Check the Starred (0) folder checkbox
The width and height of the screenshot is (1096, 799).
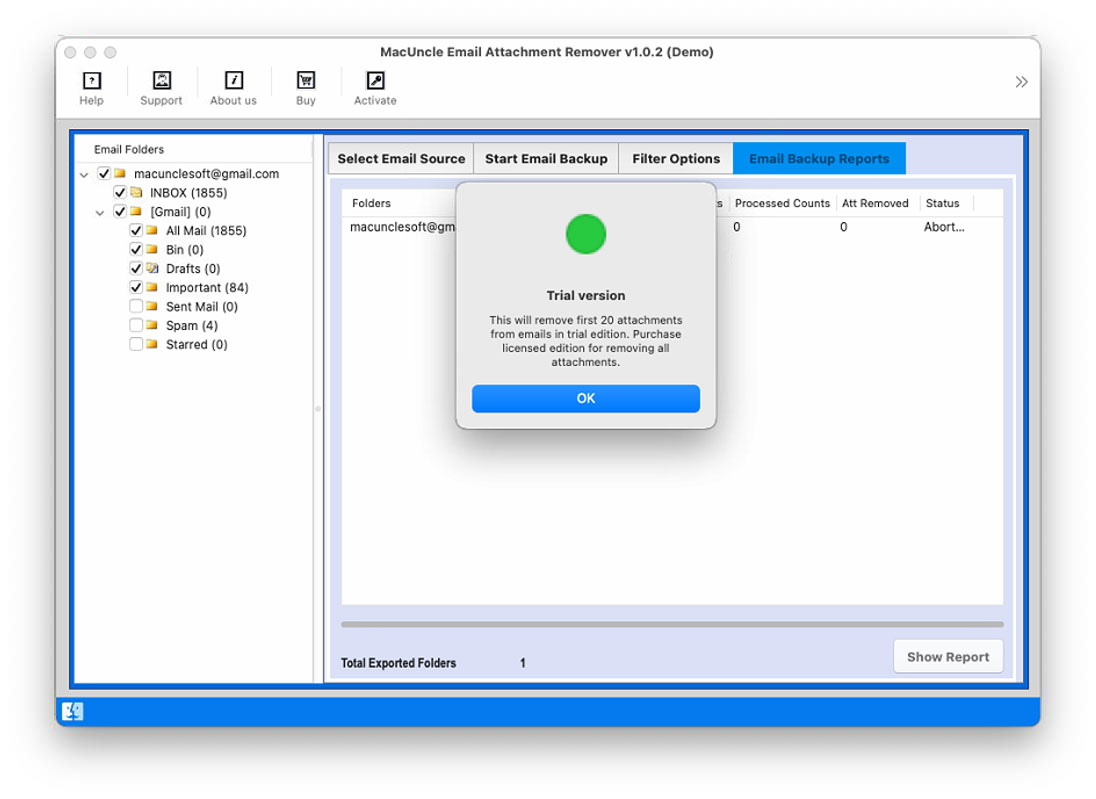(136, 344)
